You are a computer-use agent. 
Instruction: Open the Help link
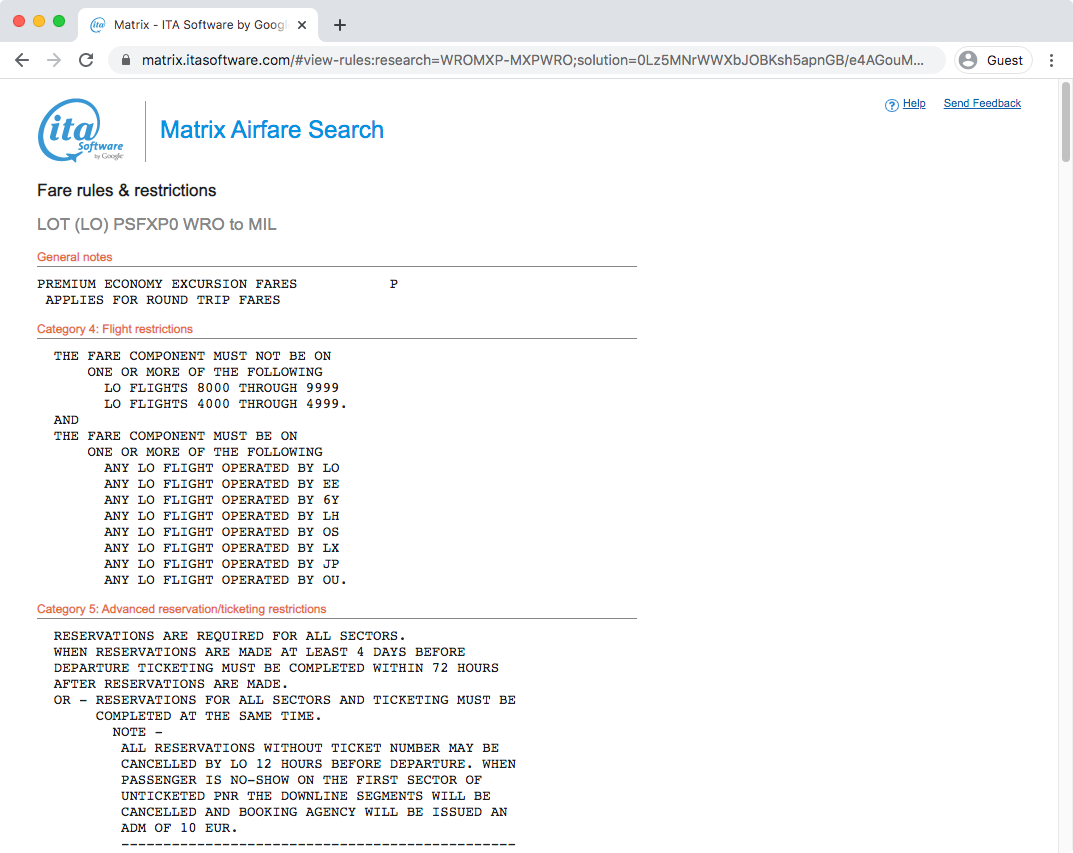pyautogui.click(x=914, y=104)
